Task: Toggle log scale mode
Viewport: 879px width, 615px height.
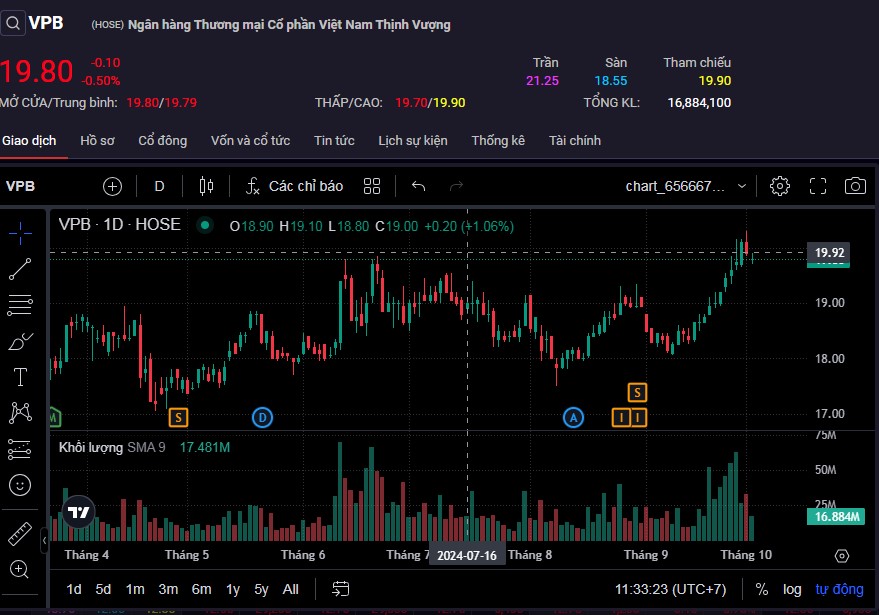Action: tap(791, 589)
